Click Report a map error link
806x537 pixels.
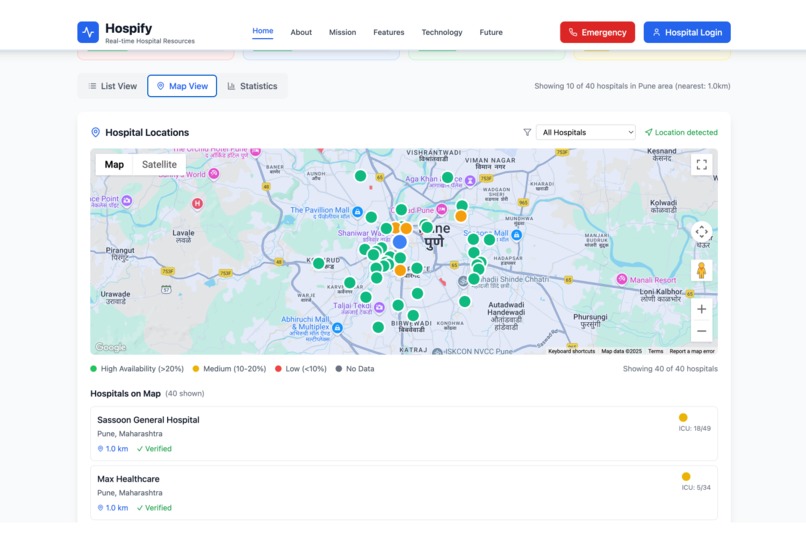coord(692,351)
